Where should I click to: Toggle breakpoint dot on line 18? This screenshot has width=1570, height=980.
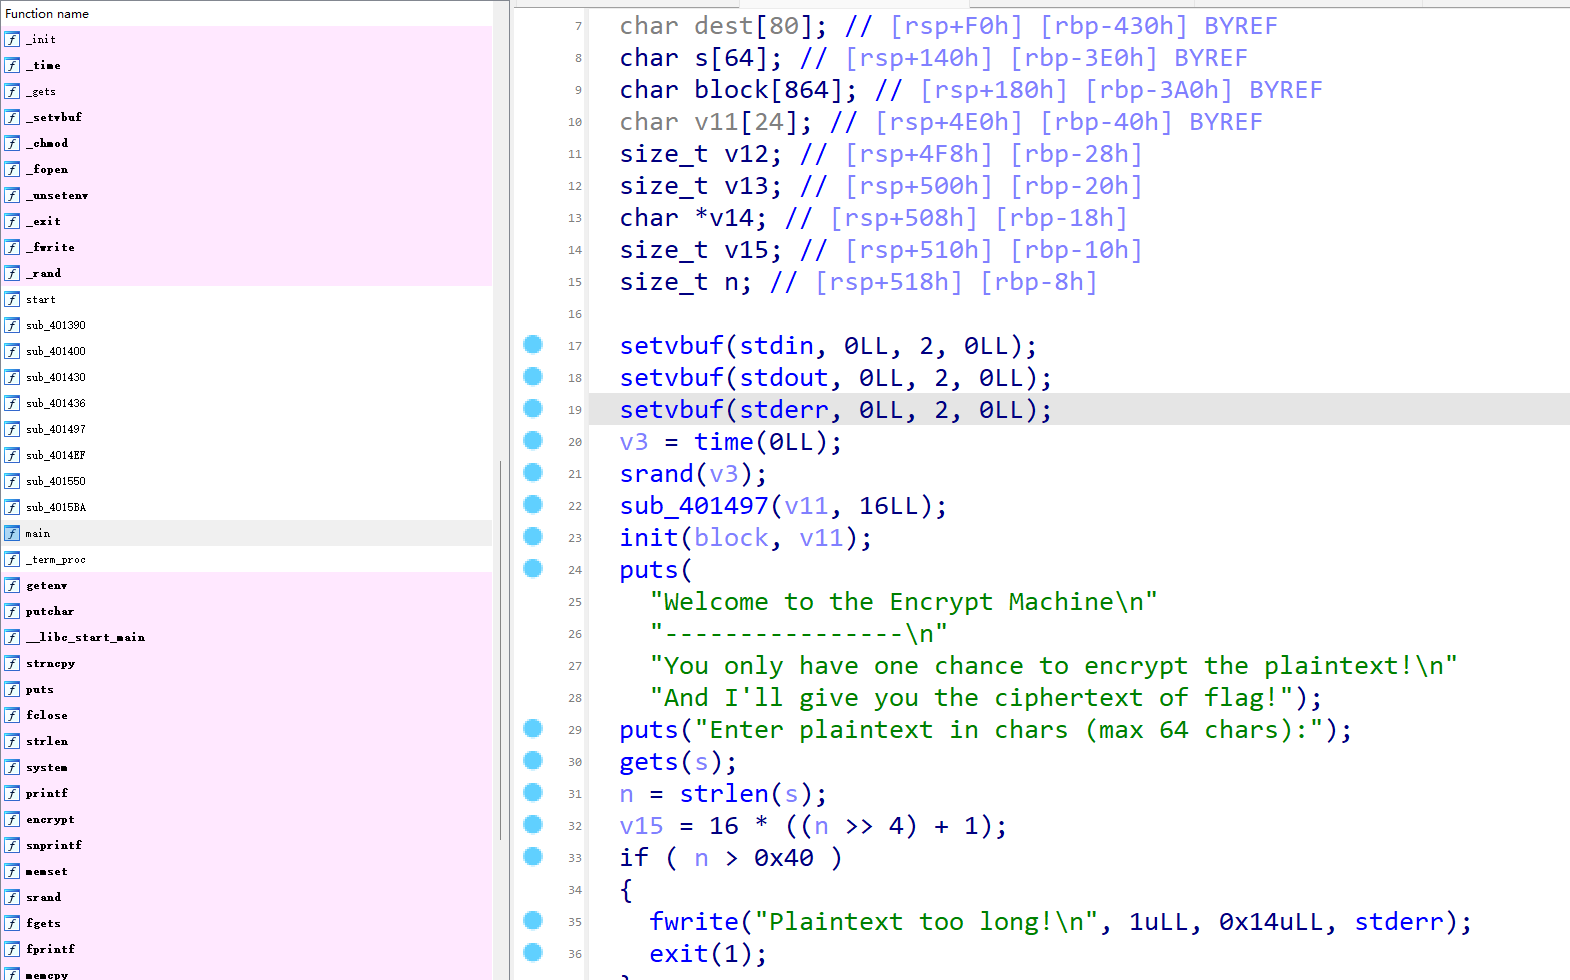tap(533, 376)
